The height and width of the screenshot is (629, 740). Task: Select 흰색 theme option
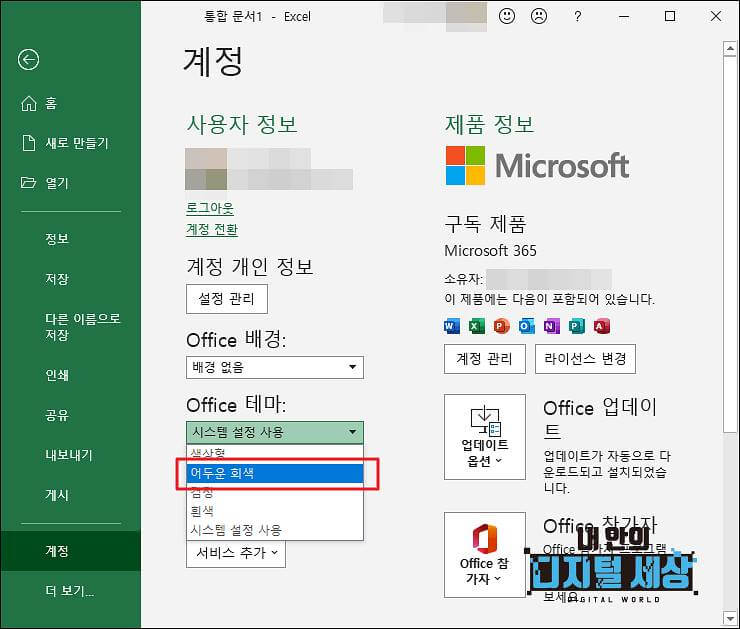pos(275,511)
